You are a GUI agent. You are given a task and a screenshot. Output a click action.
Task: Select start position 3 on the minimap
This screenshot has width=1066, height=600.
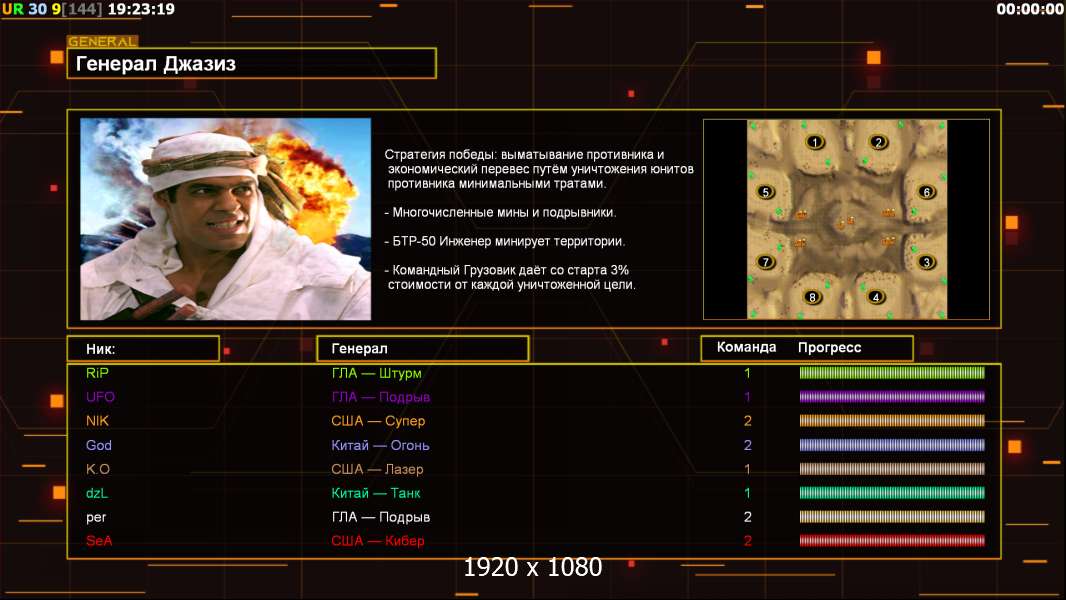point(926,262)
